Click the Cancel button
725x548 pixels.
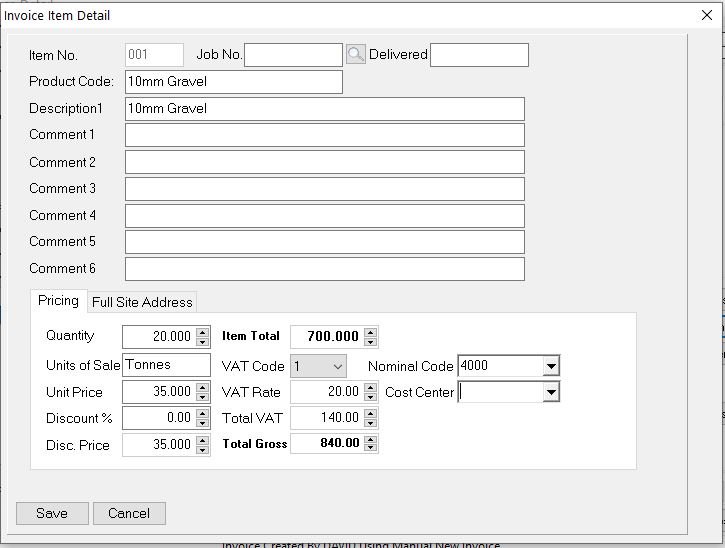coord(129,513)
